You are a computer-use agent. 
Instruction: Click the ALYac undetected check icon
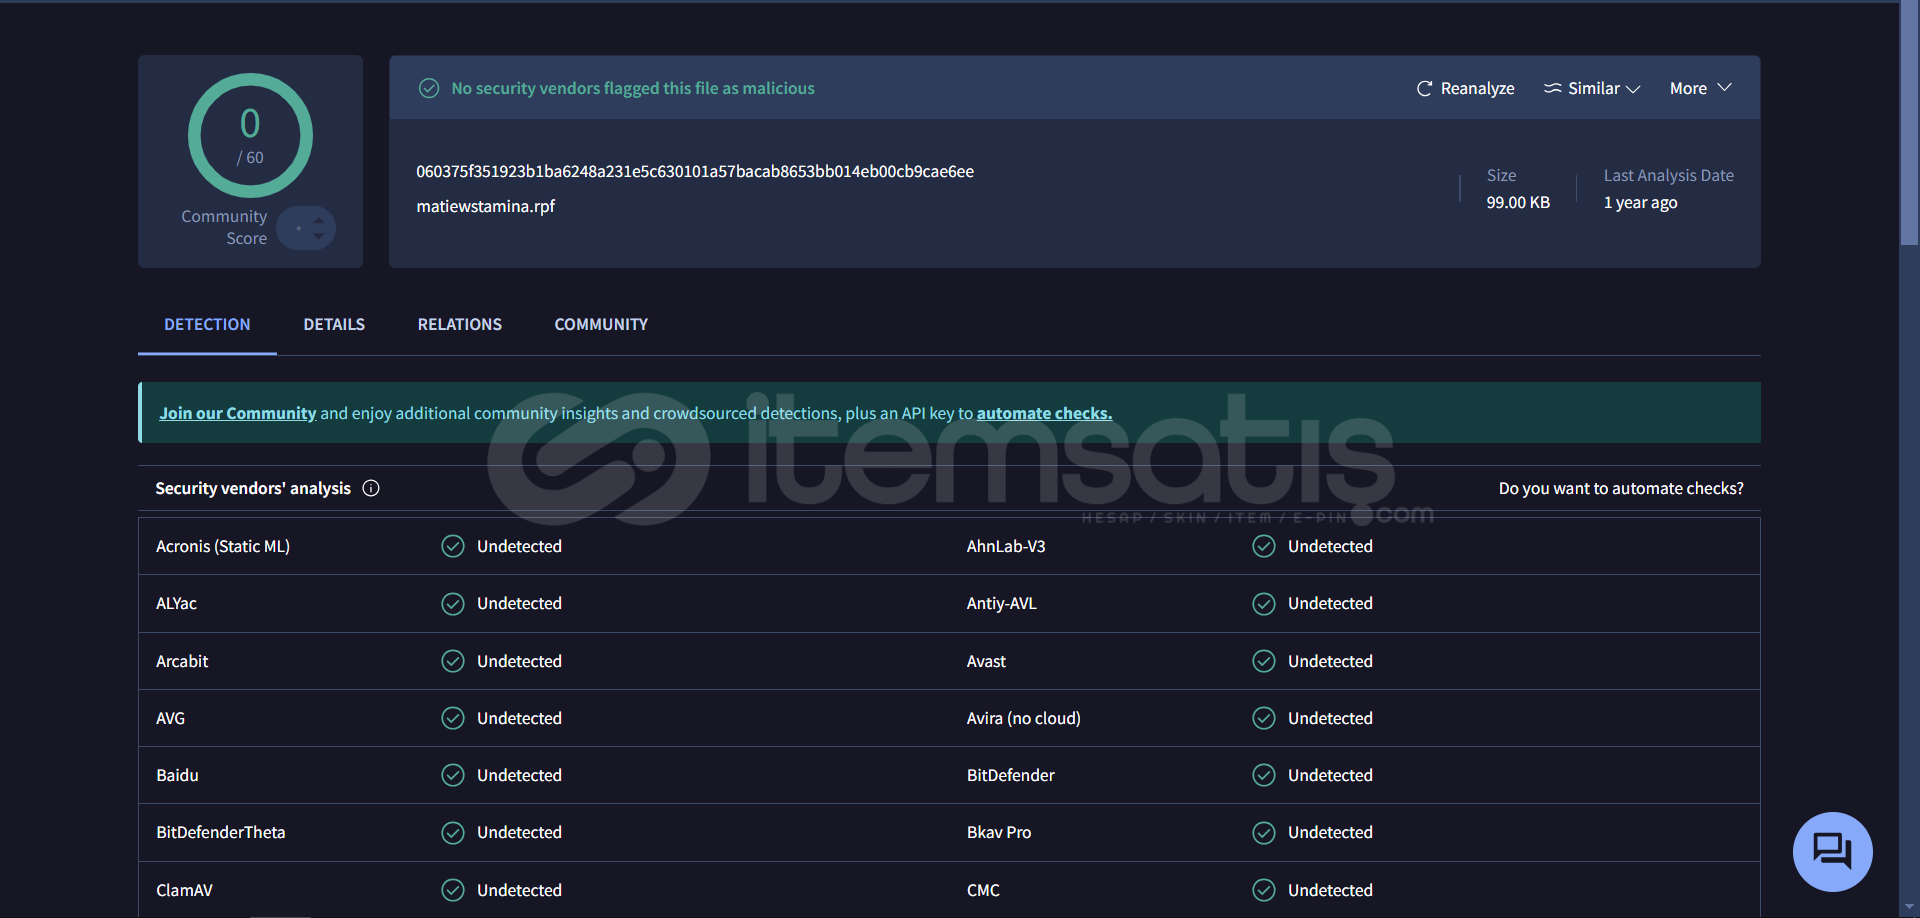click(453, 604)
